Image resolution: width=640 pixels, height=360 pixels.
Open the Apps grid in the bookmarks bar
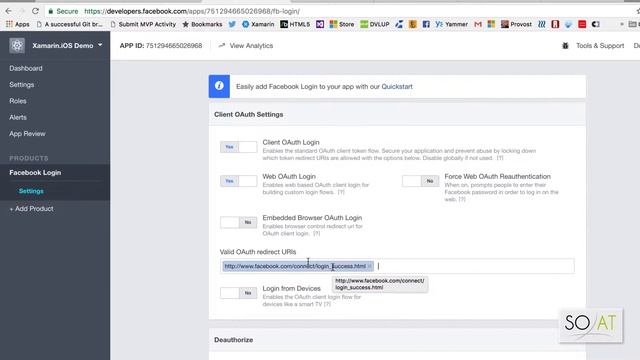point(18,24)
